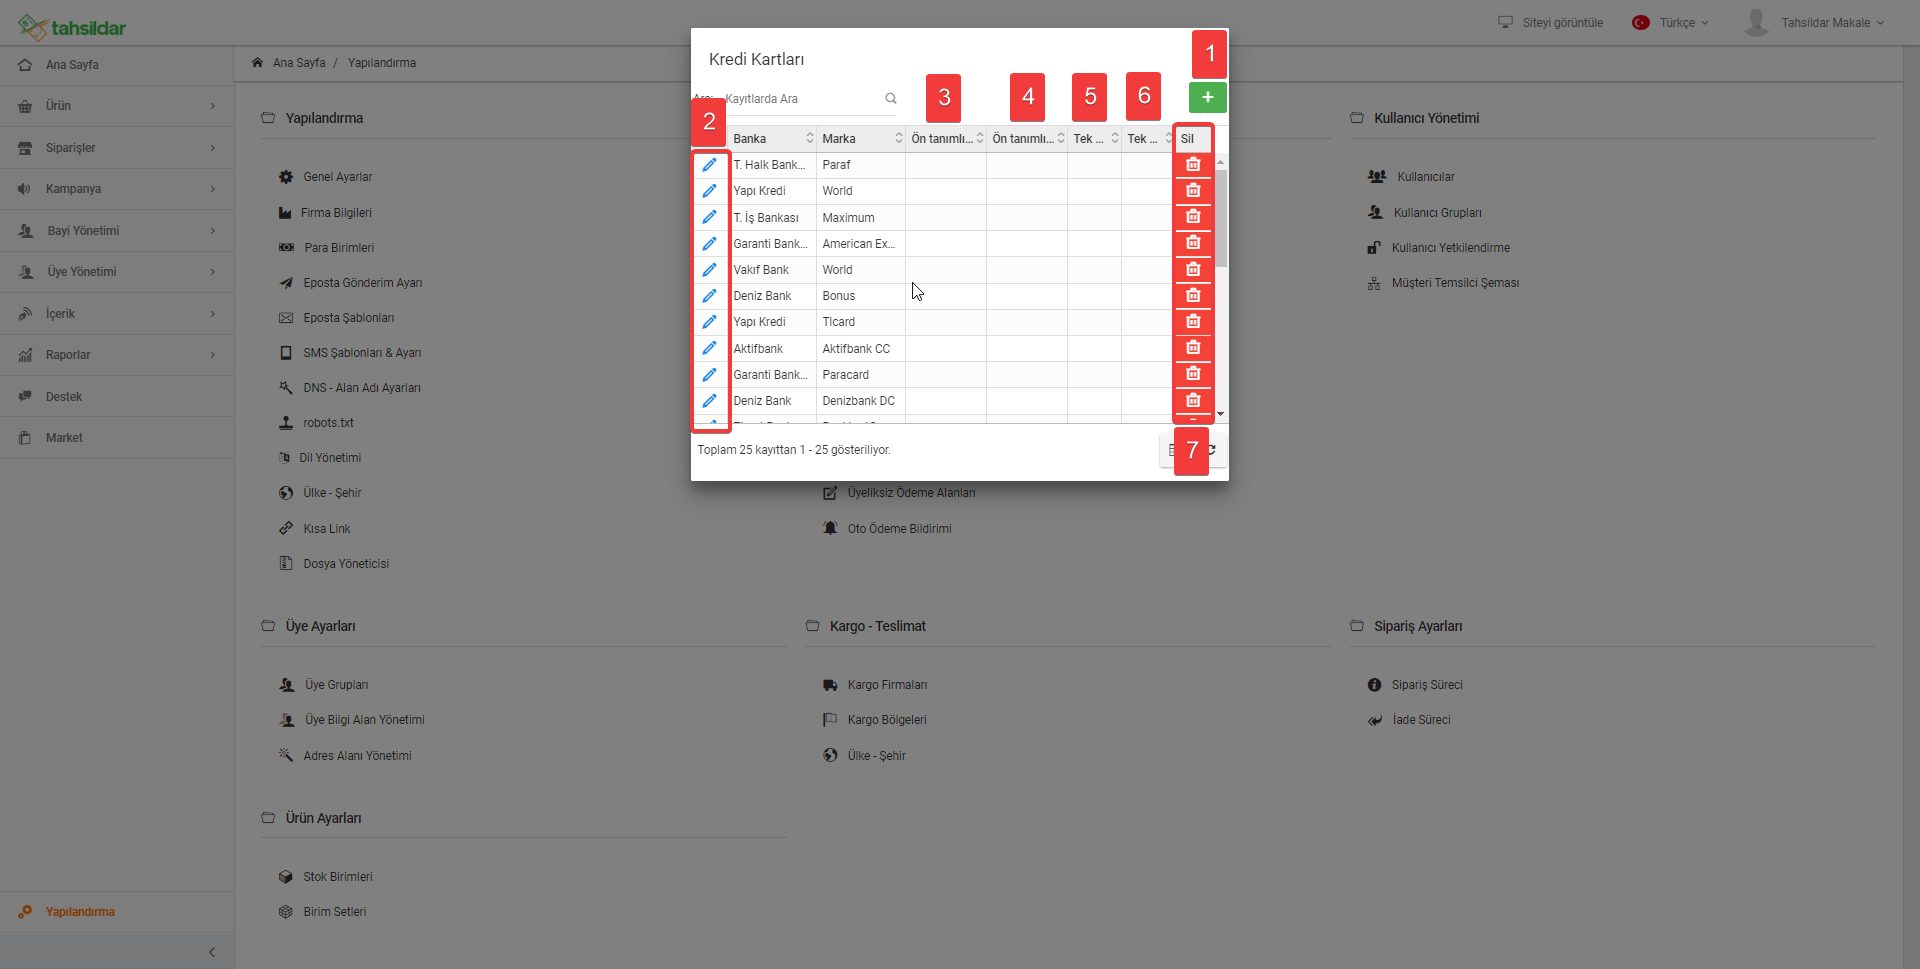Click the Turkish flag icon
The width and height of the screenshot is (1920, 969).
tap(1640, 22)
